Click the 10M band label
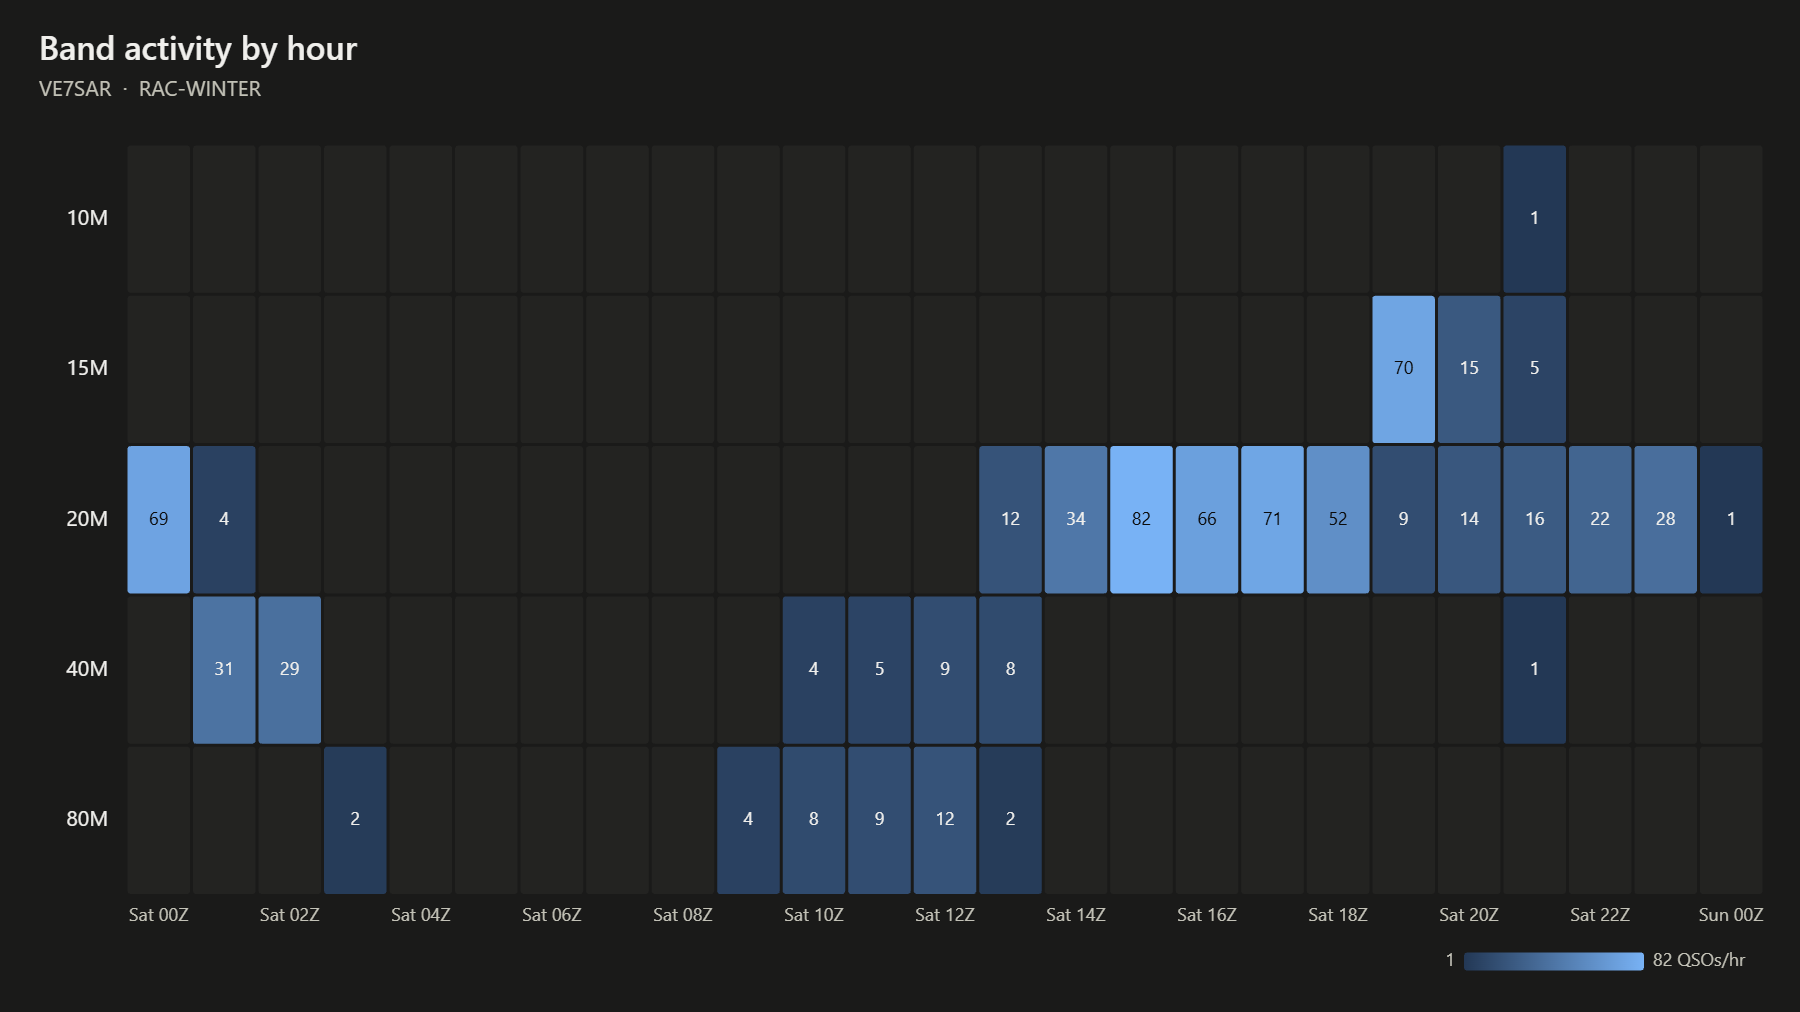Image resolution: width=1800 pixels, height=1012 pixels. 87,218
